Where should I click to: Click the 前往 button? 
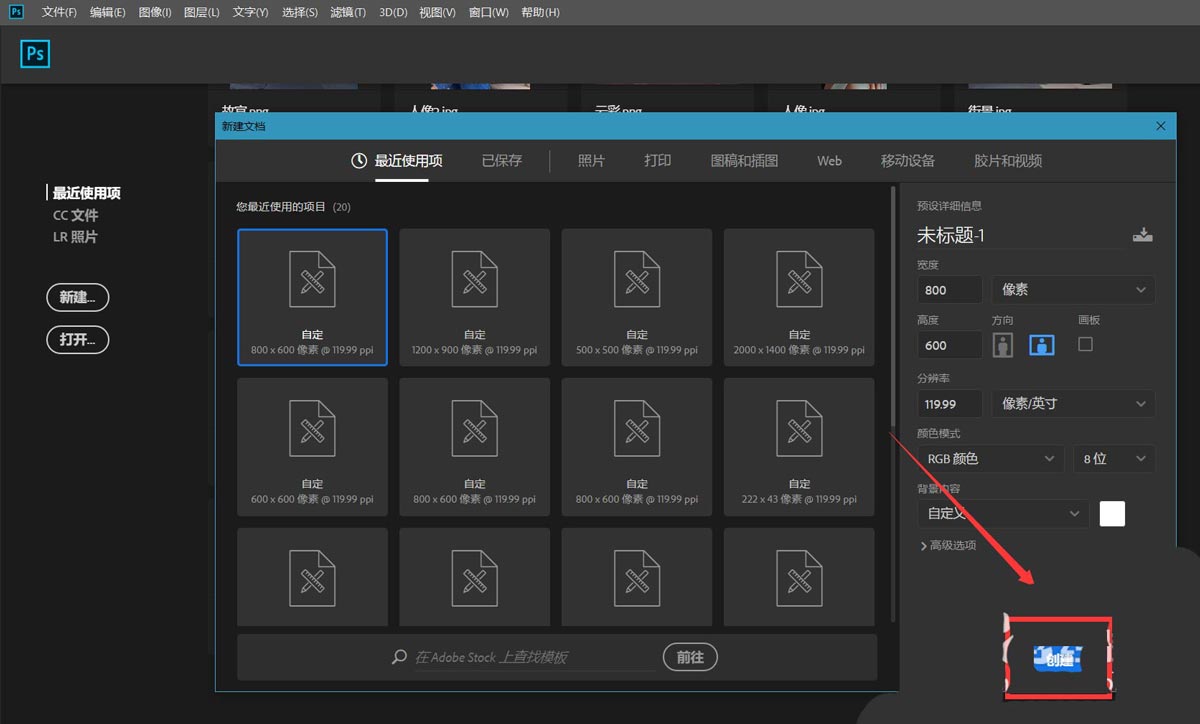pyautogui.click(x=690, y=657)
